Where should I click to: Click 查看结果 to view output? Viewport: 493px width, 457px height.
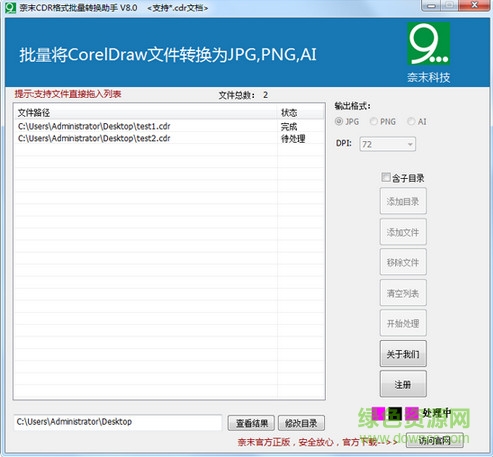pyautogui.click(x=251, y=423)
